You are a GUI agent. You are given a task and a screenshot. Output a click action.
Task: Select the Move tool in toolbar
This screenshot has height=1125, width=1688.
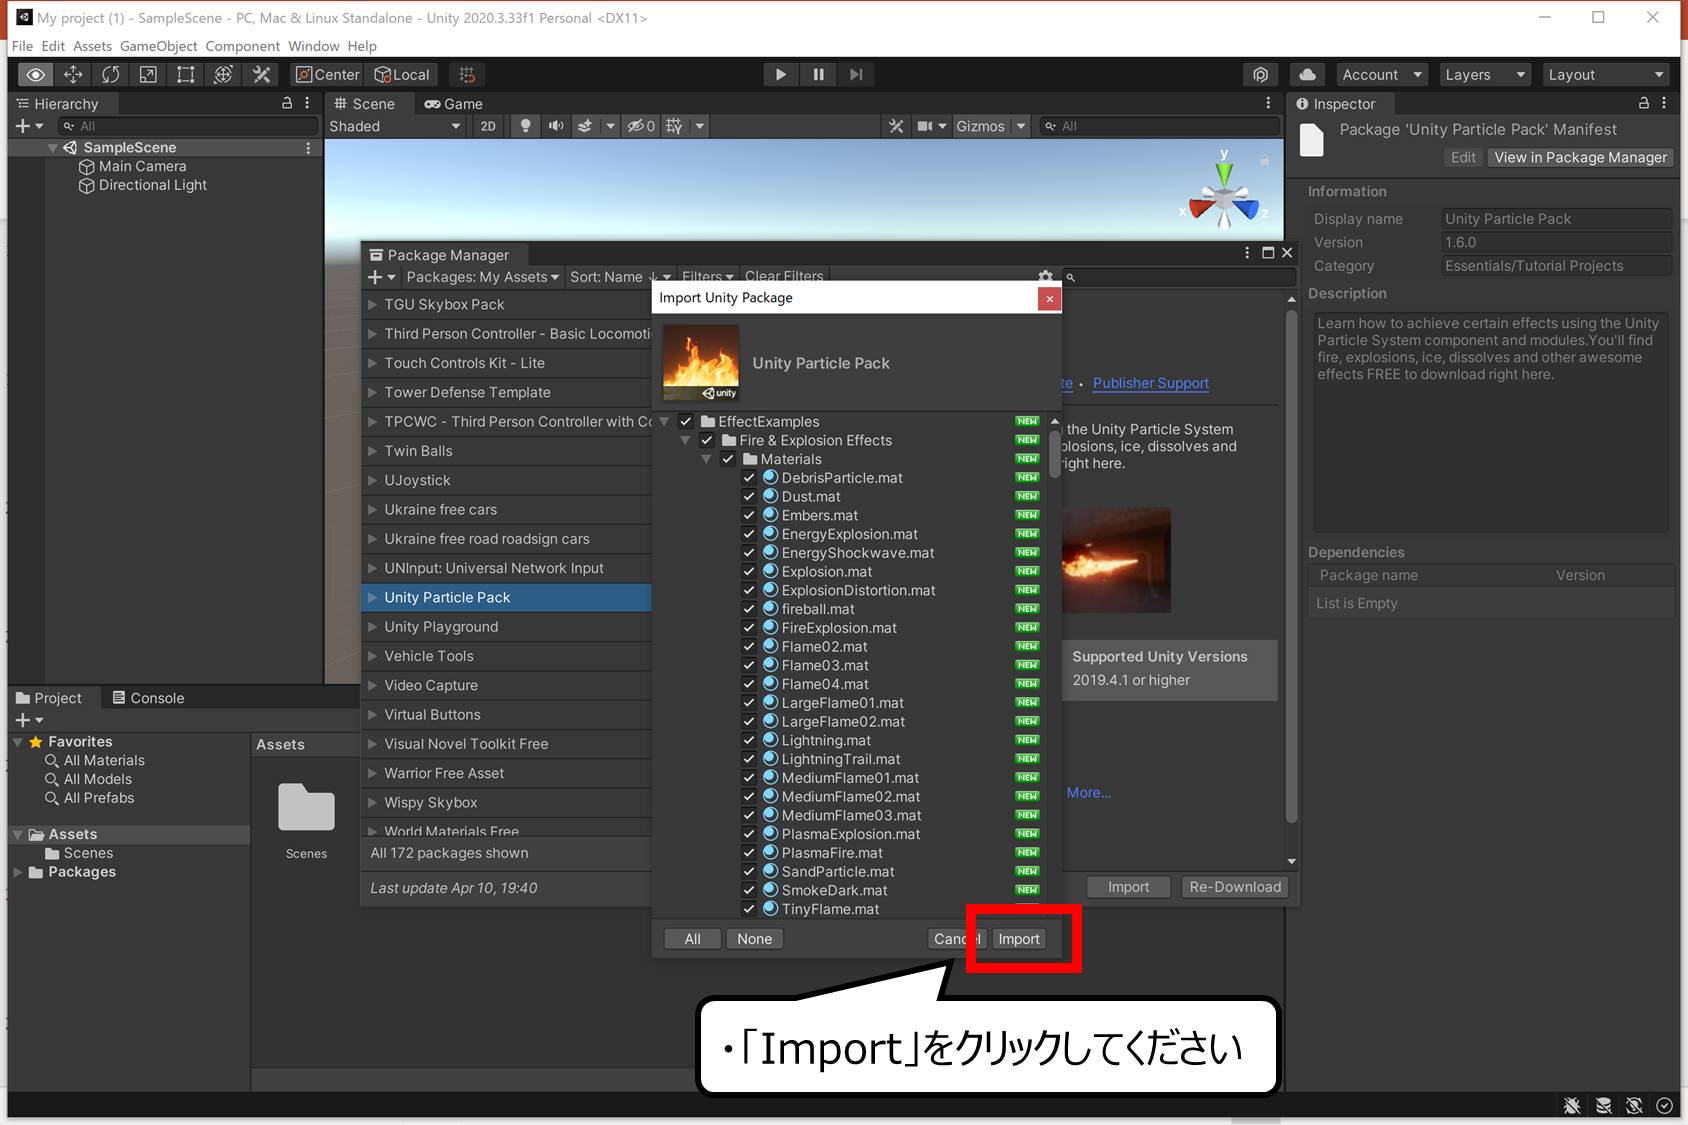tap(73, 75)
